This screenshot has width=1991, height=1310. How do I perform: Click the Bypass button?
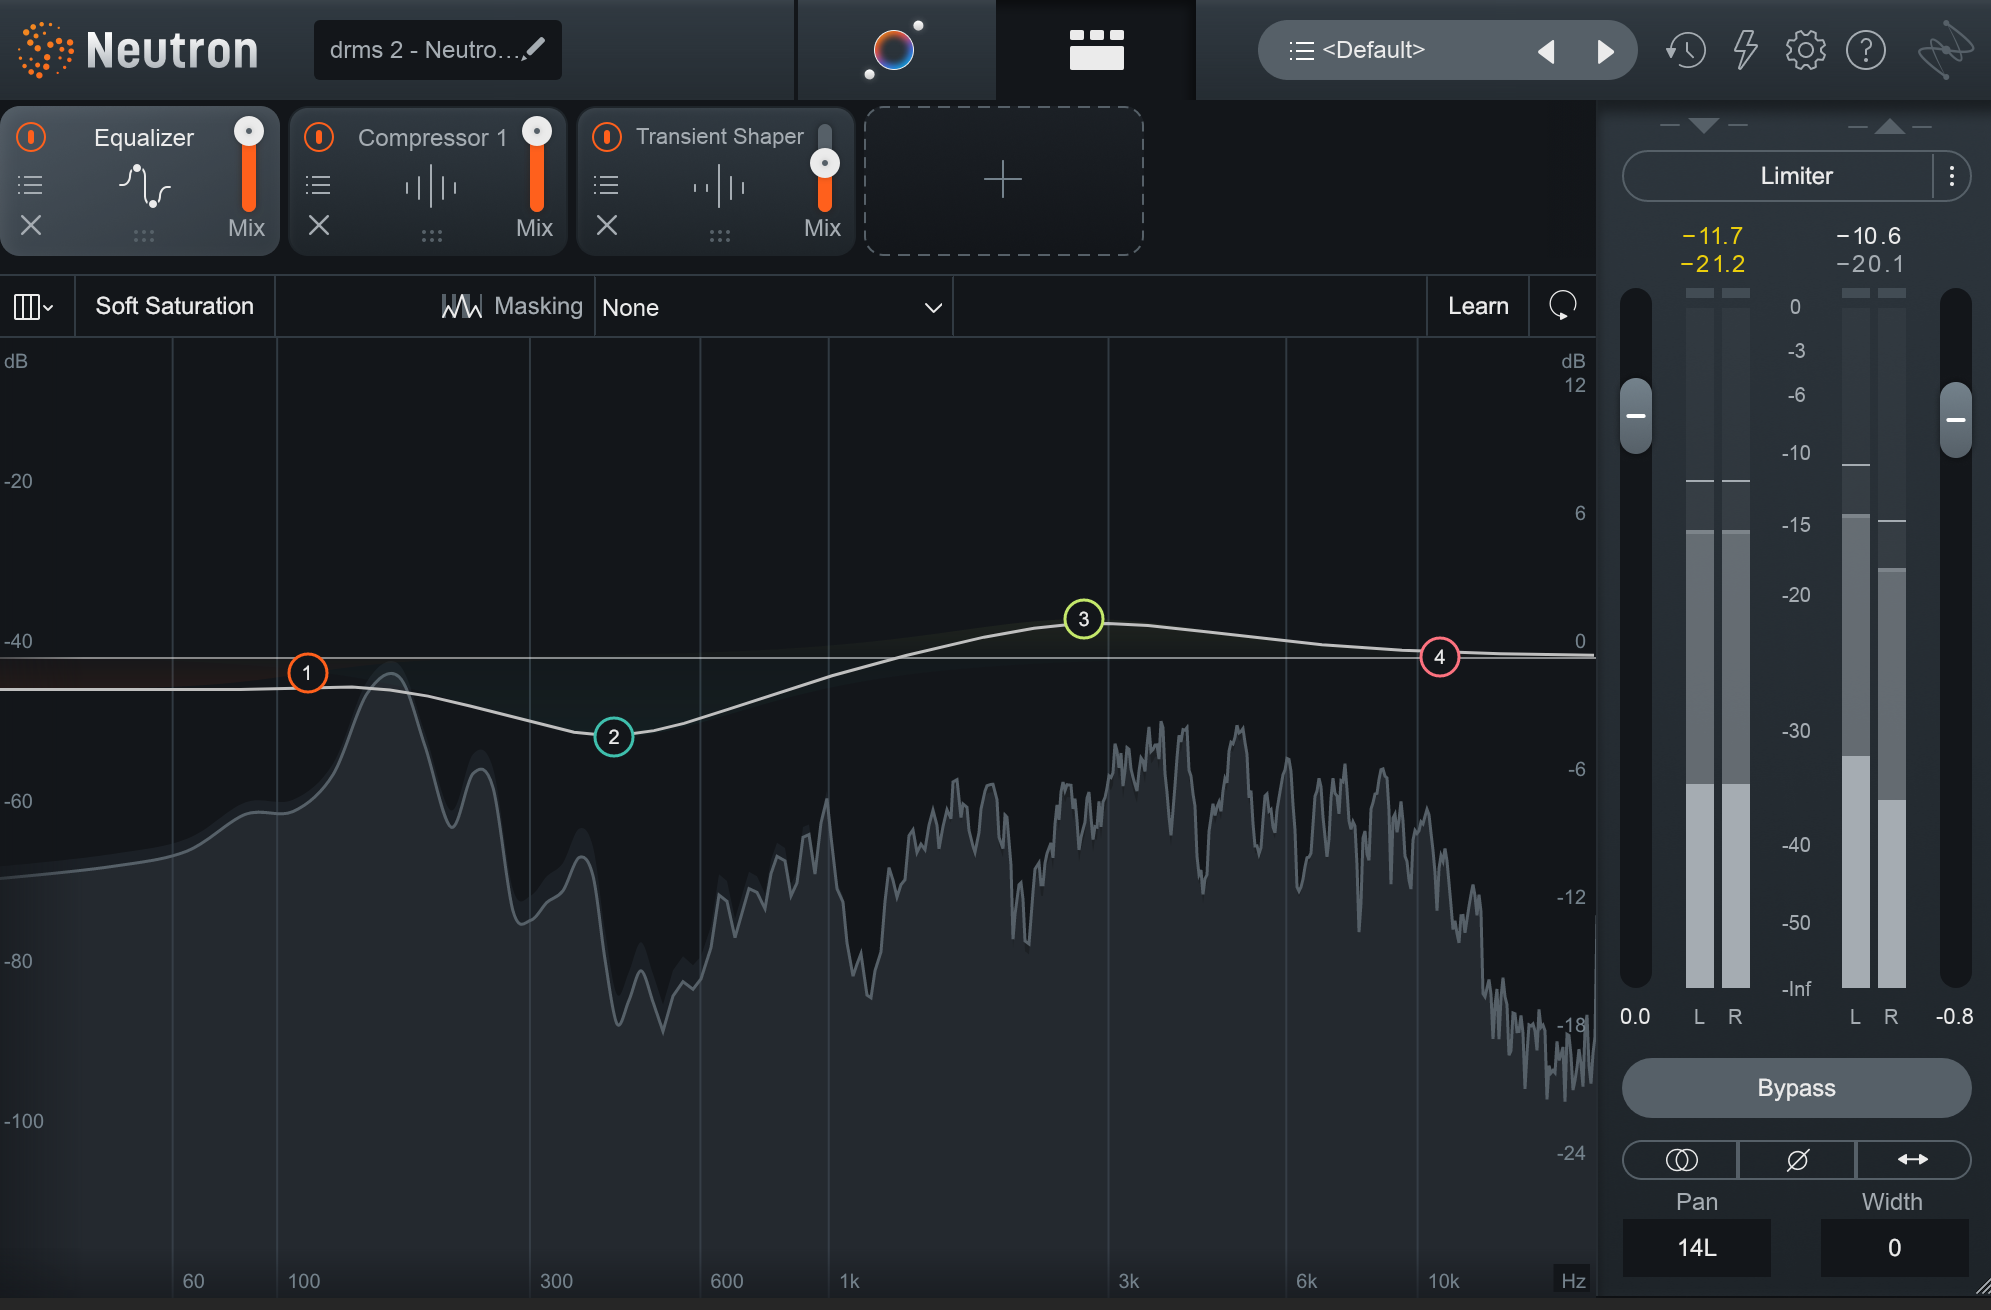[1796, 1088]
